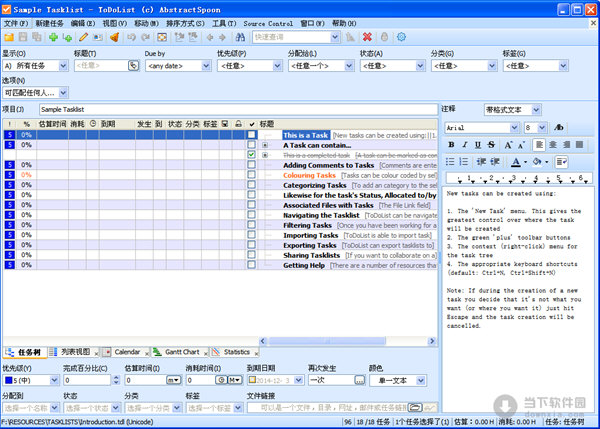Click the ellipsis button next to 再次发生
The width and height of the screenshot is (600, 429).
[360, 380]
